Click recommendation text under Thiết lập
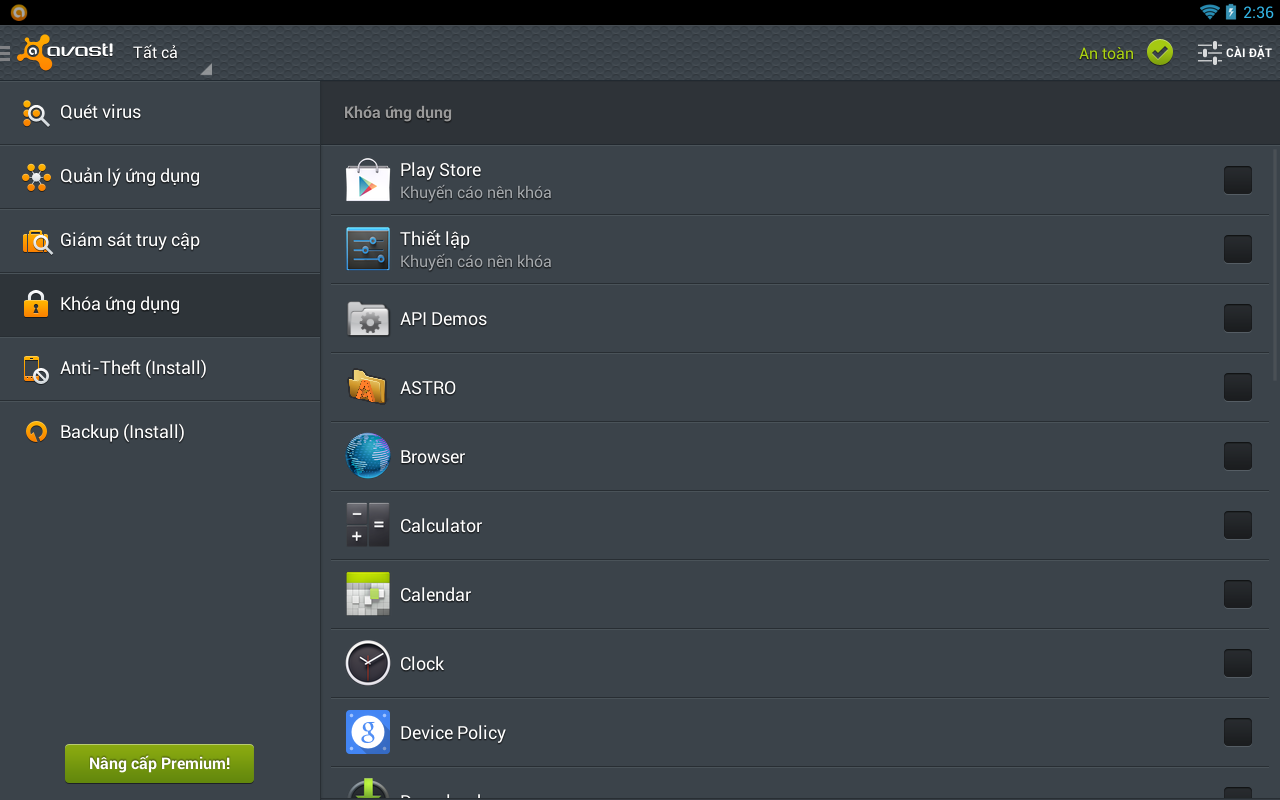Image resolution: width=1280 pixels, height=800 pixels. (x=476, y=261)
